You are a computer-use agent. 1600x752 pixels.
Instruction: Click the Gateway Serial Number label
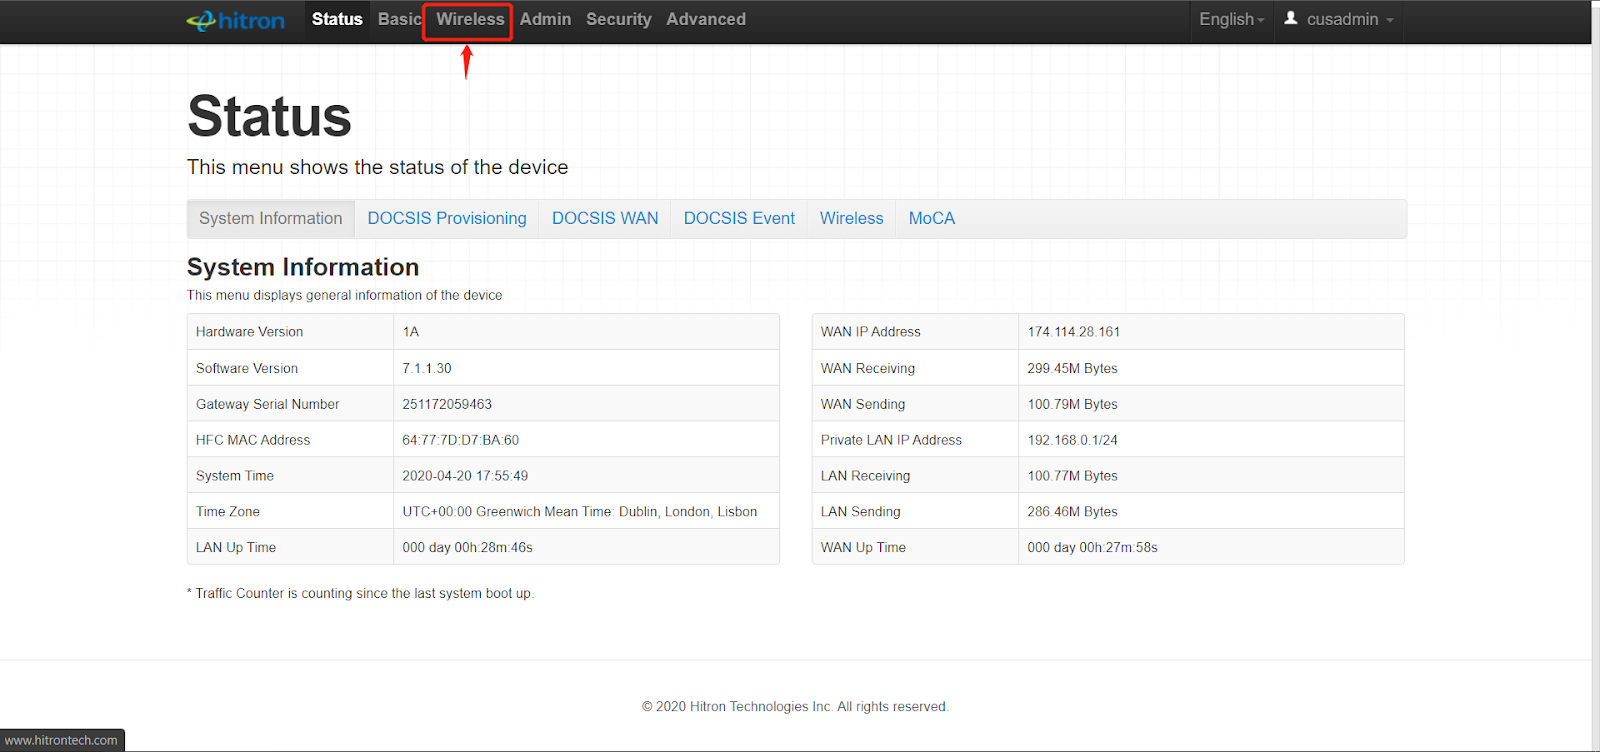[268, 404]
